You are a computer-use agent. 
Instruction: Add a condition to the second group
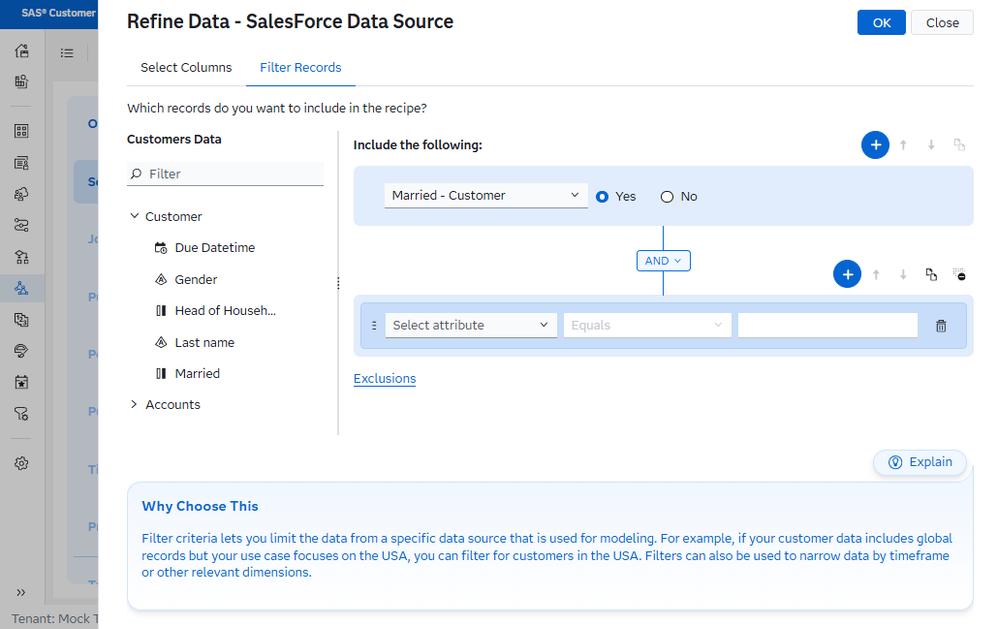click(847, 274)
